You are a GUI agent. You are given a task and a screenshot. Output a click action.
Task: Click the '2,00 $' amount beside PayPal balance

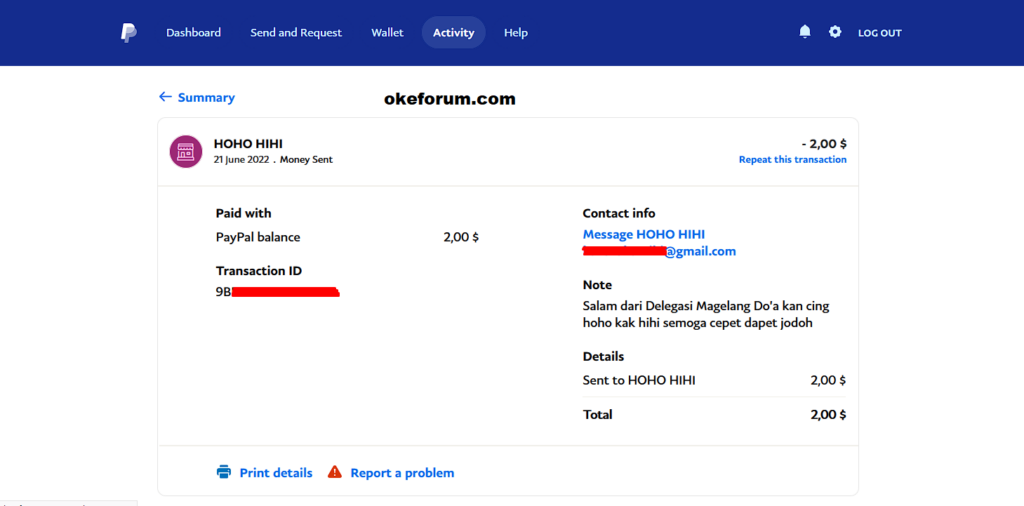461,237
